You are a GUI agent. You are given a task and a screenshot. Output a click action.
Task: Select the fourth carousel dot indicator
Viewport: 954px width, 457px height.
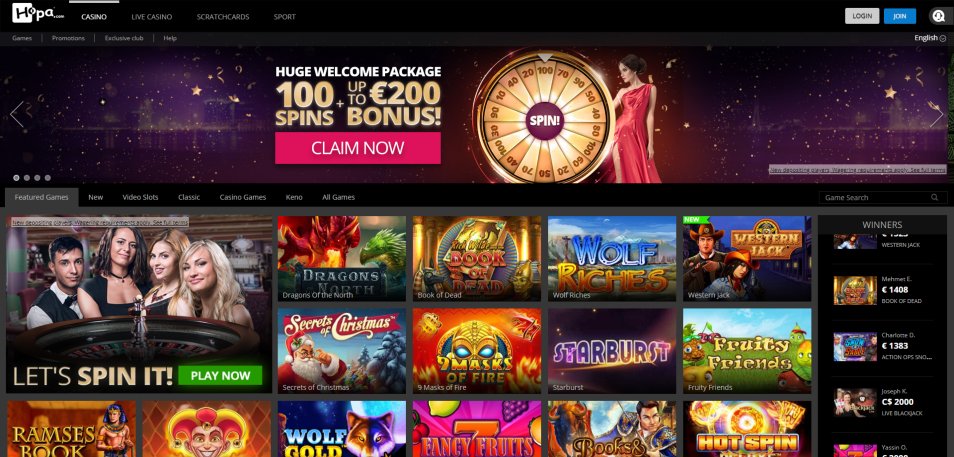coord(47,178)
